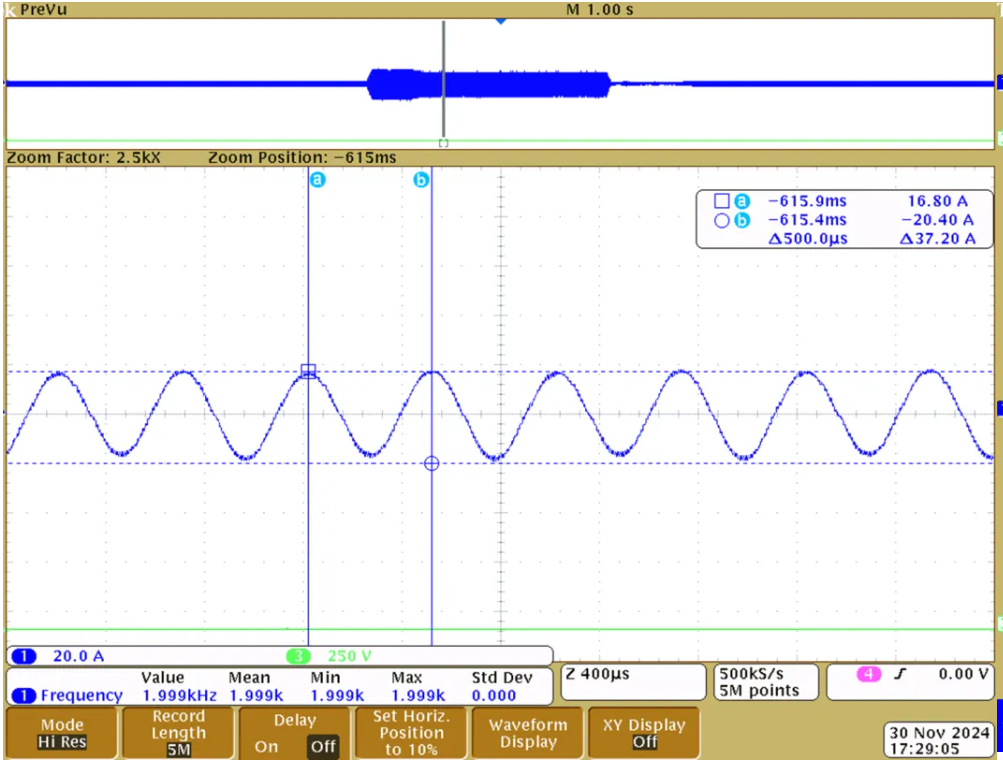Click the rising edge trigger slope icon
1003x760 pixels.
[901, 674]
